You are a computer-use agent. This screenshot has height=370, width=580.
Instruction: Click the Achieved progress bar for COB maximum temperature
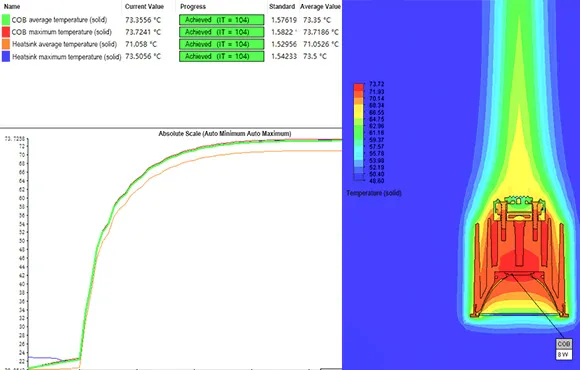click(x=222, y=32)
